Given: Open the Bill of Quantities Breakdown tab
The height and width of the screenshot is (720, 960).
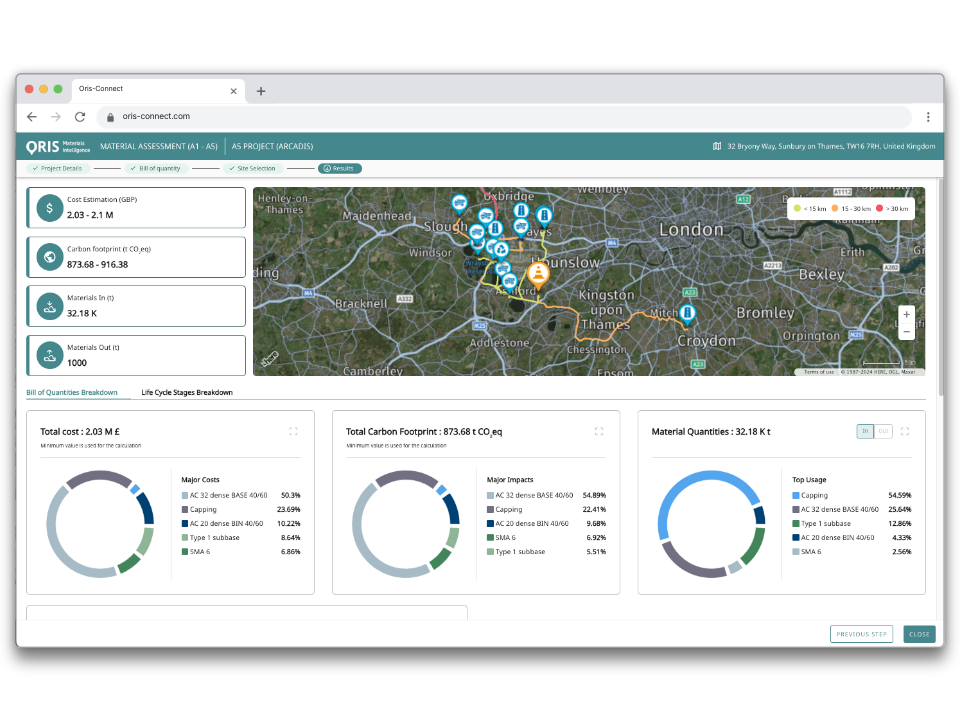Looking at the screenshot, I should pos(73,392).
